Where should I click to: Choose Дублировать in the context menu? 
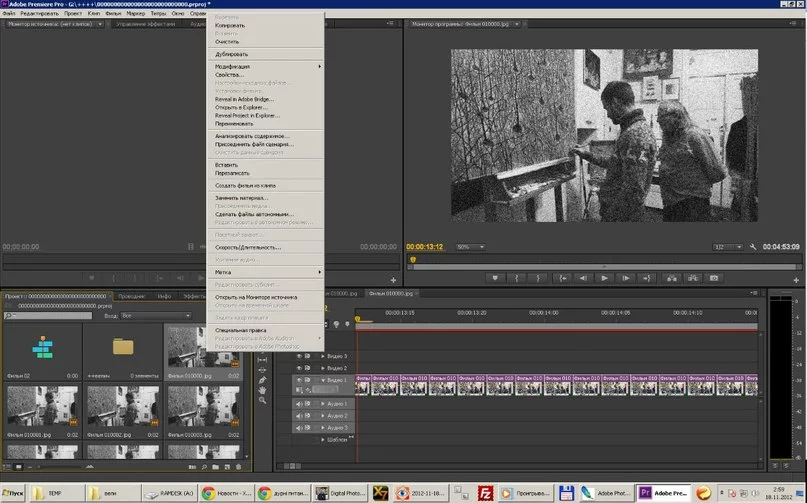tap(266, 54)
